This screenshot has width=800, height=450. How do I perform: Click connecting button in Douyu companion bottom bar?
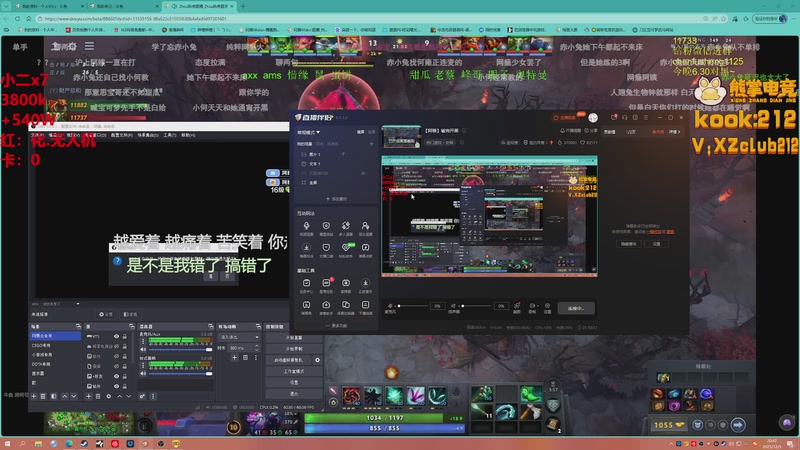pos(576,308)
